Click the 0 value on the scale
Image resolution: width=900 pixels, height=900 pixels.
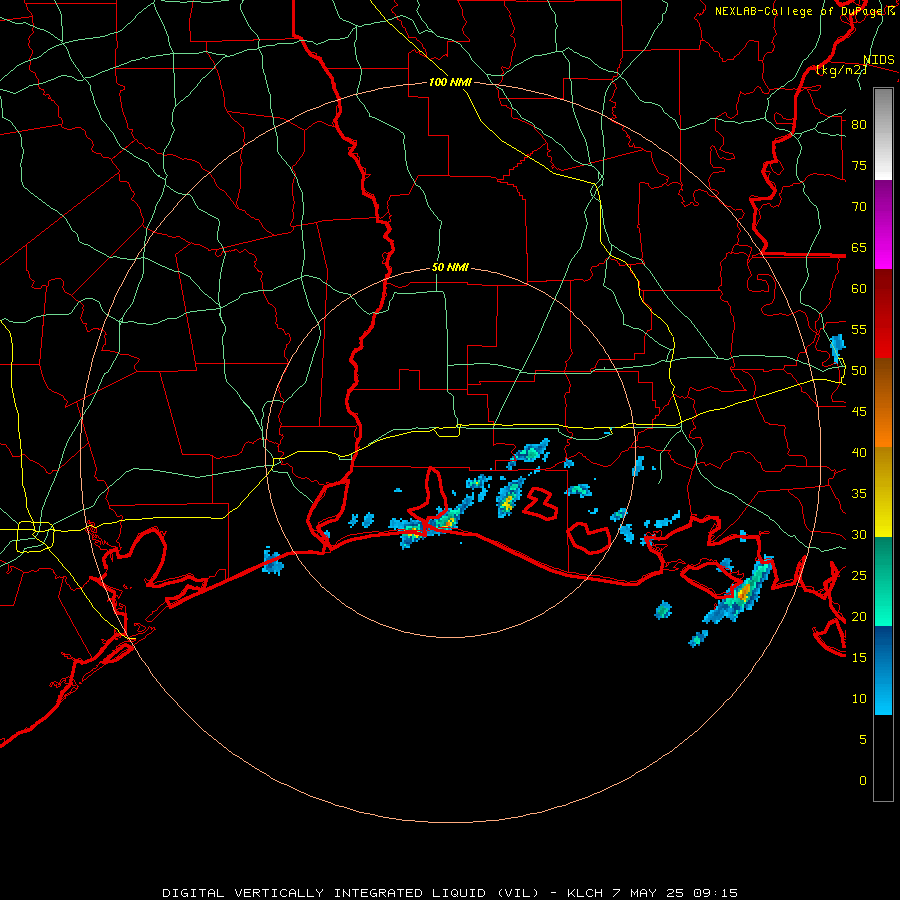(x=863, y=780)
